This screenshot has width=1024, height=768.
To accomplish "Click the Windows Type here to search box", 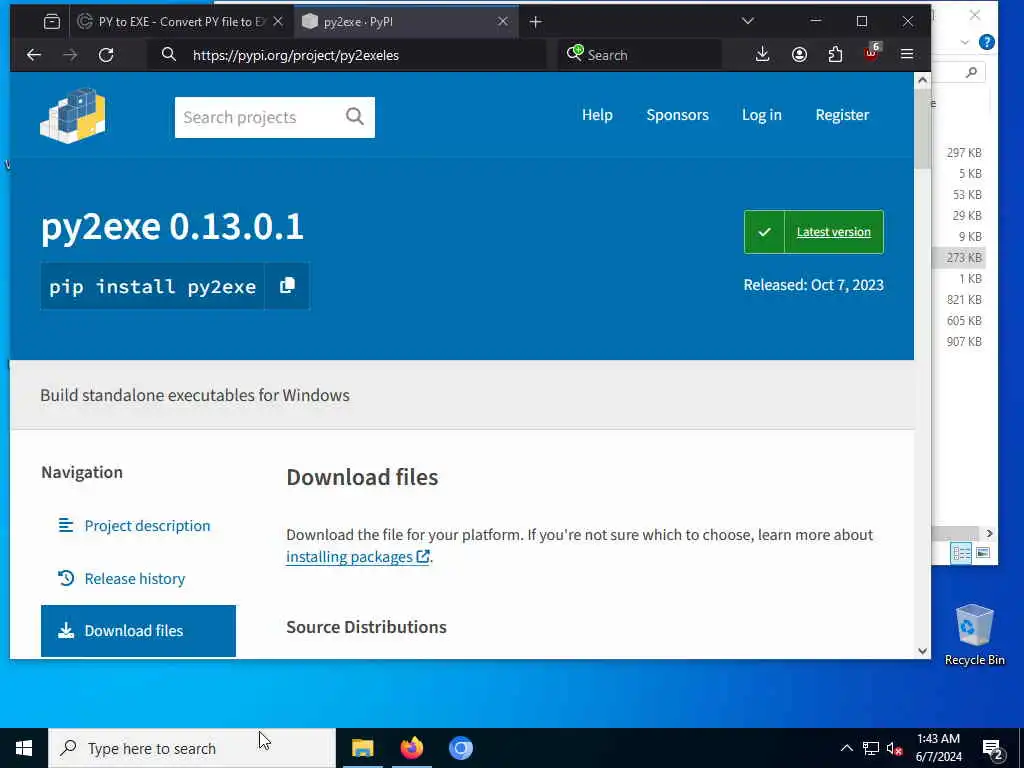I will (x=192, y=748).
